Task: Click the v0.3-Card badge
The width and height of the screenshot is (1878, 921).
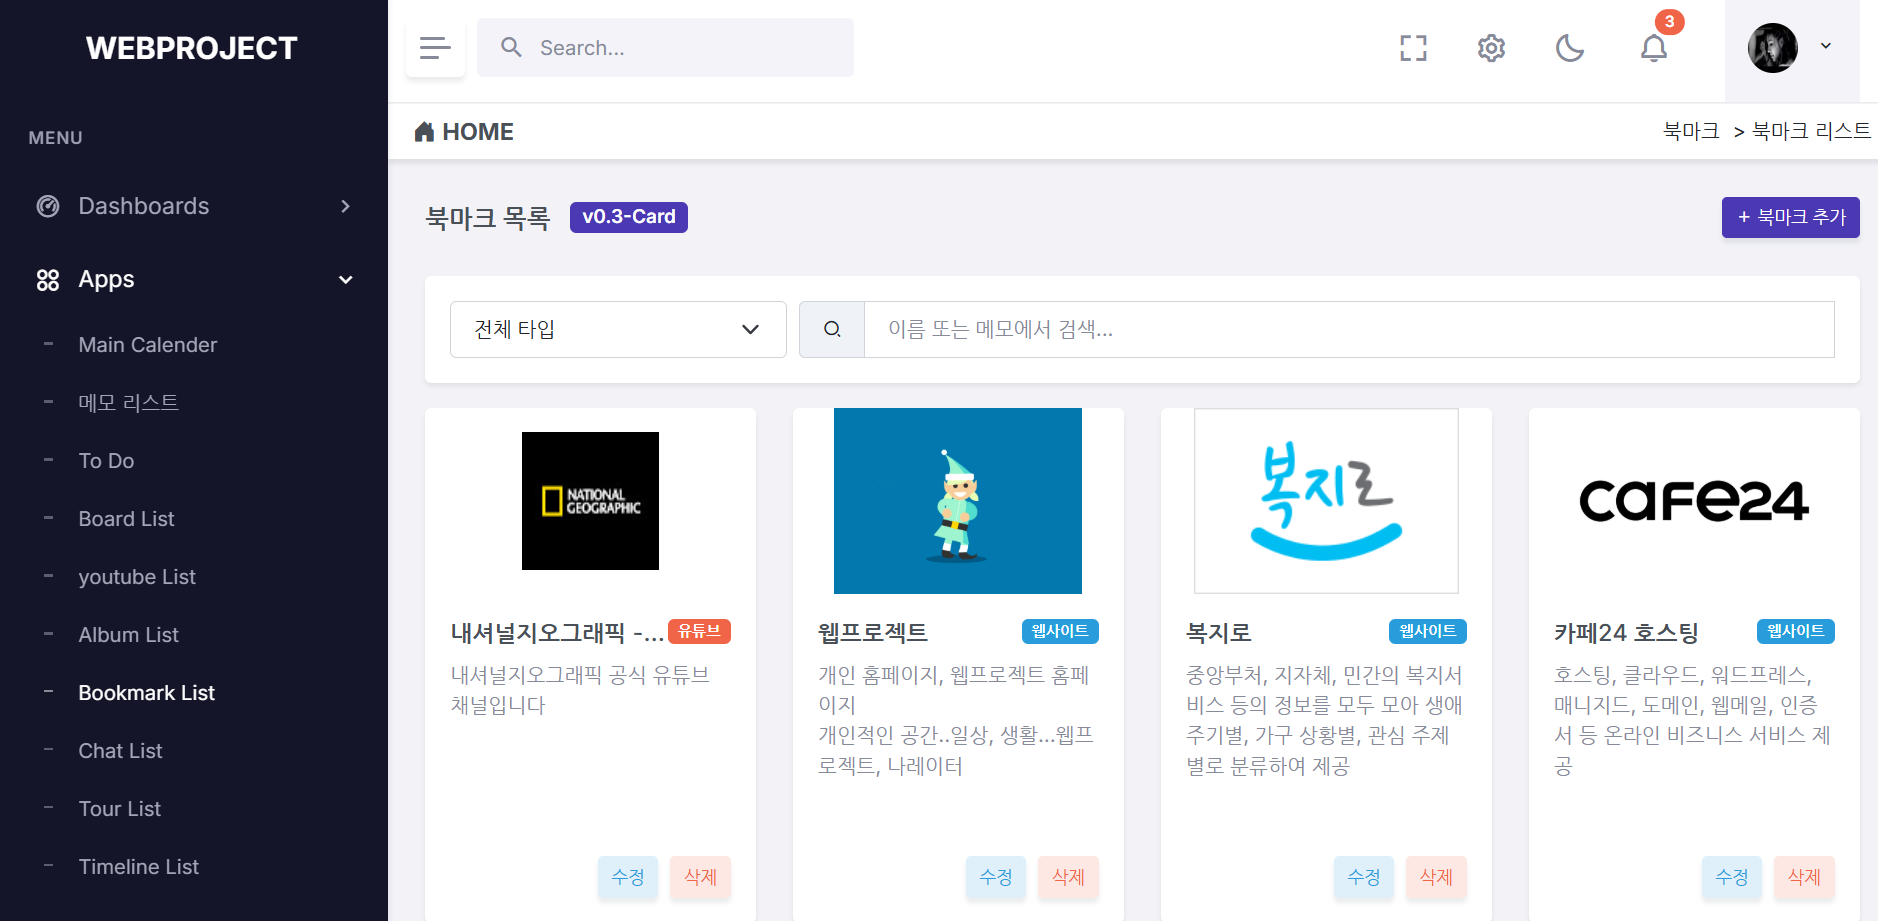Action: (x=629, y=217)
